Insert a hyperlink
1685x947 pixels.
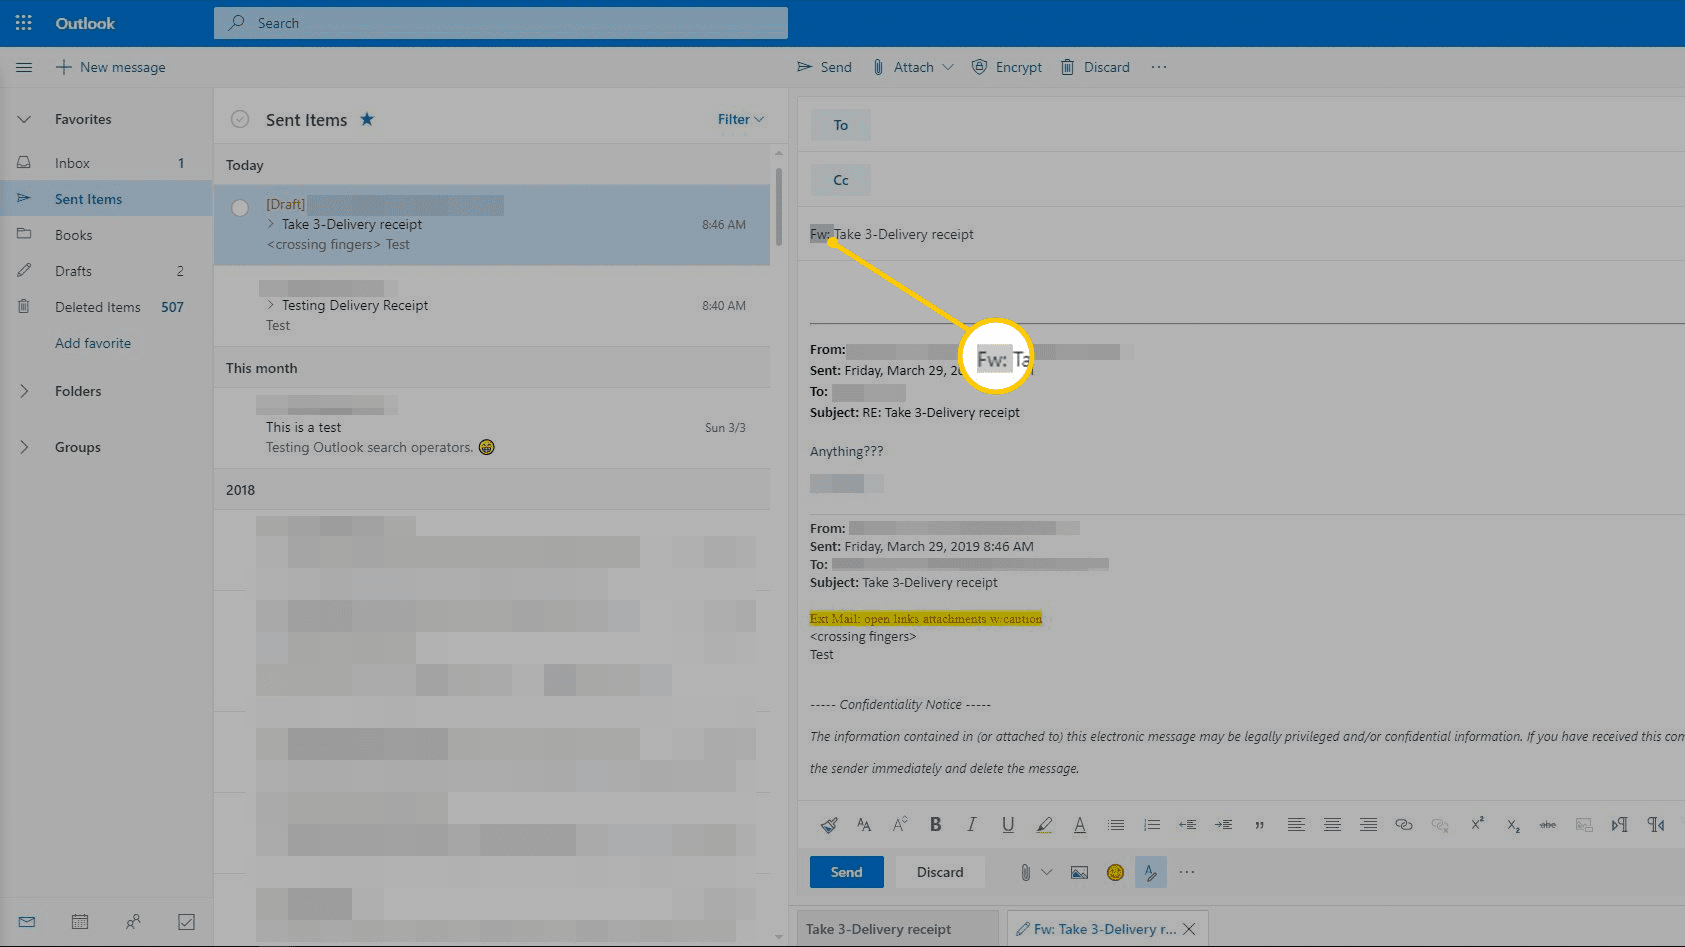(1404, 825)
